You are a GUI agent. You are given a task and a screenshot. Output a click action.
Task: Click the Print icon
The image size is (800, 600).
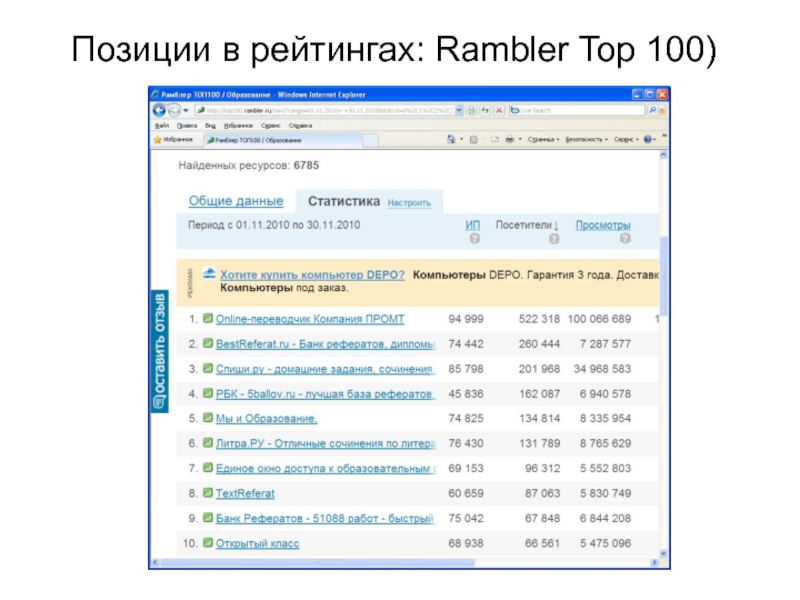tap(509, 139)
